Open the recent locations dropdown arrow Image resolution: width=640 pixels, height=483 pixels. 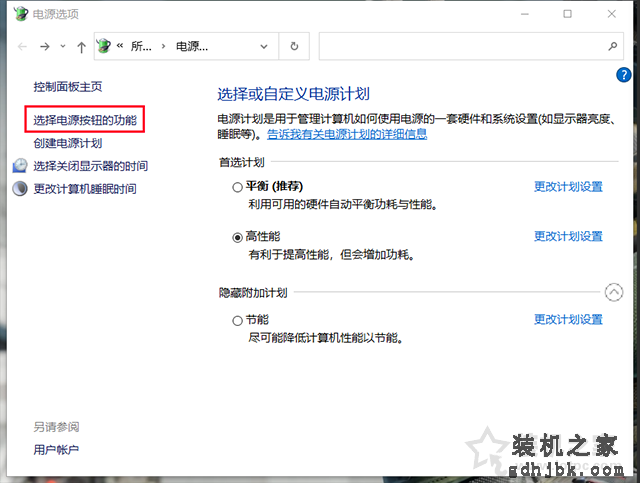point(63,46)
